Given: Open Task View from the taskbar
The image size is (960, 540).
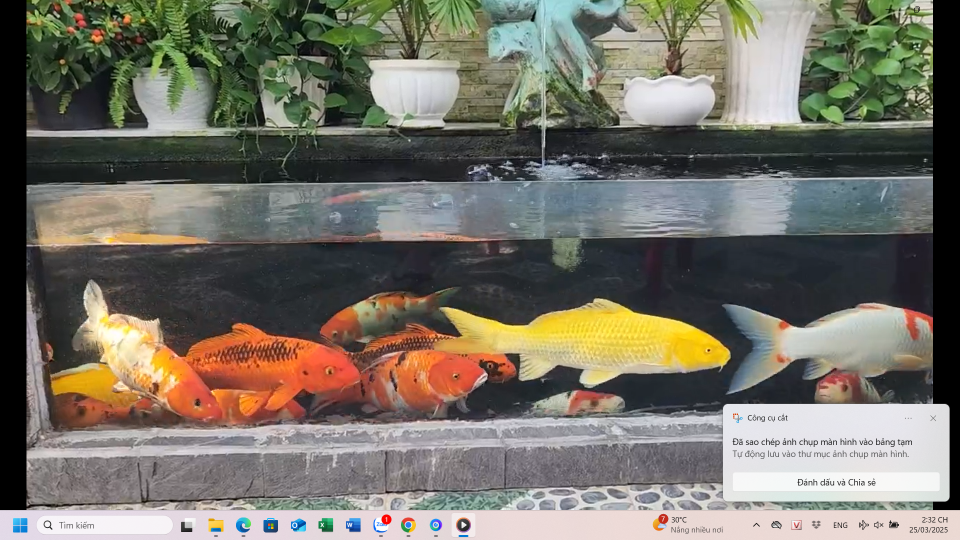Looking at the screenshot, I should [x=187, y=525].
